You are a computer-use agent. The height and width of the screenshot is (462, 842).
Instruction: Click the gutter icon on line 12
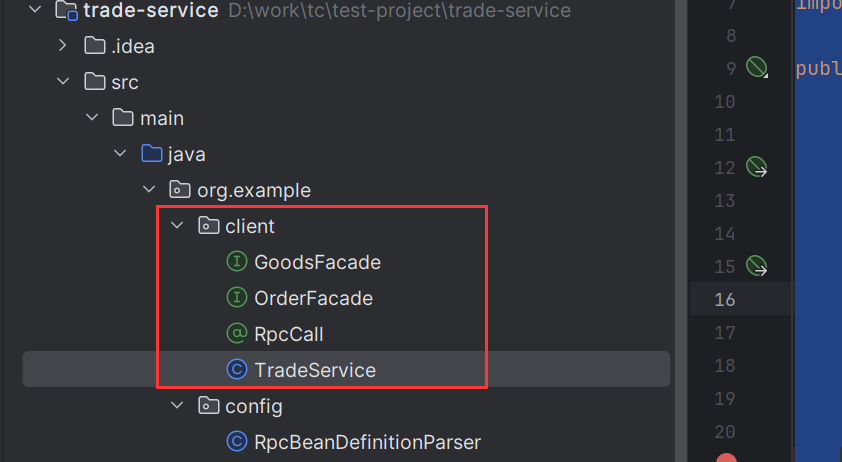757,167
